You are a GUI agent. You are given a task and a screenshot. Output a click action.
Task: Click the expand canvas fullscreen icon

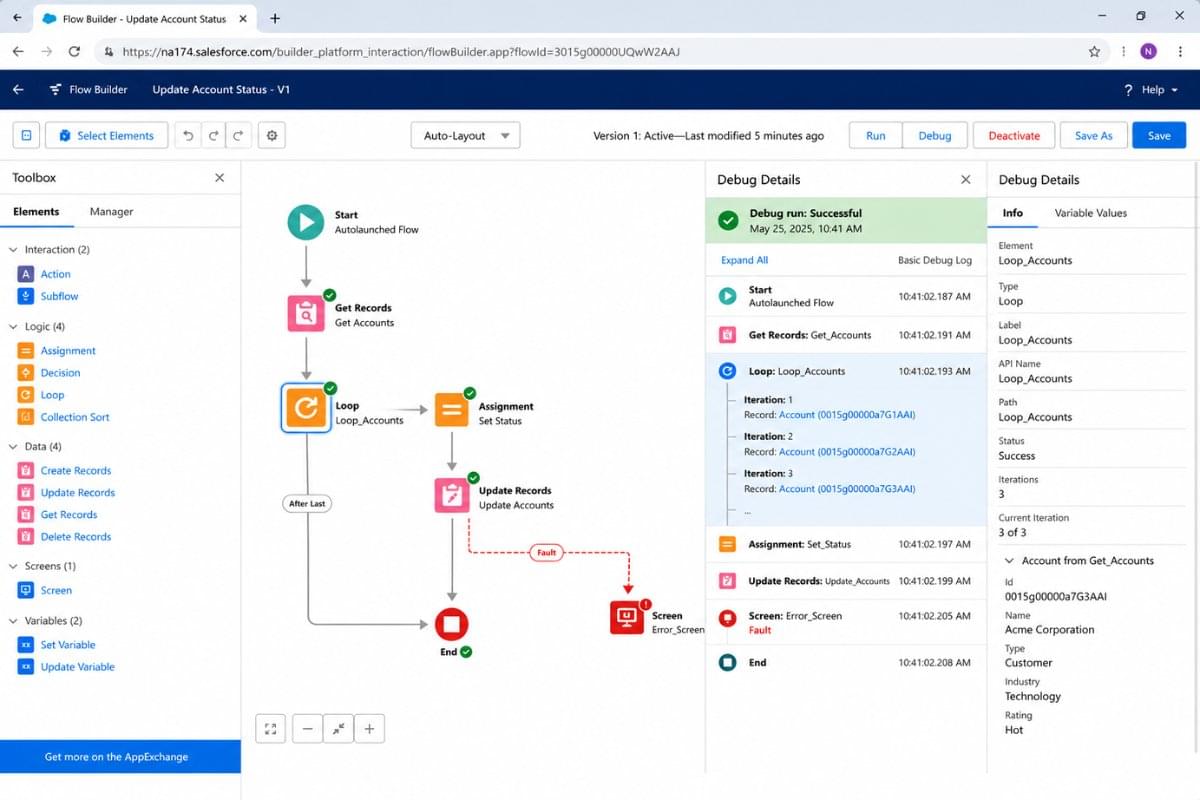[270, 729]
